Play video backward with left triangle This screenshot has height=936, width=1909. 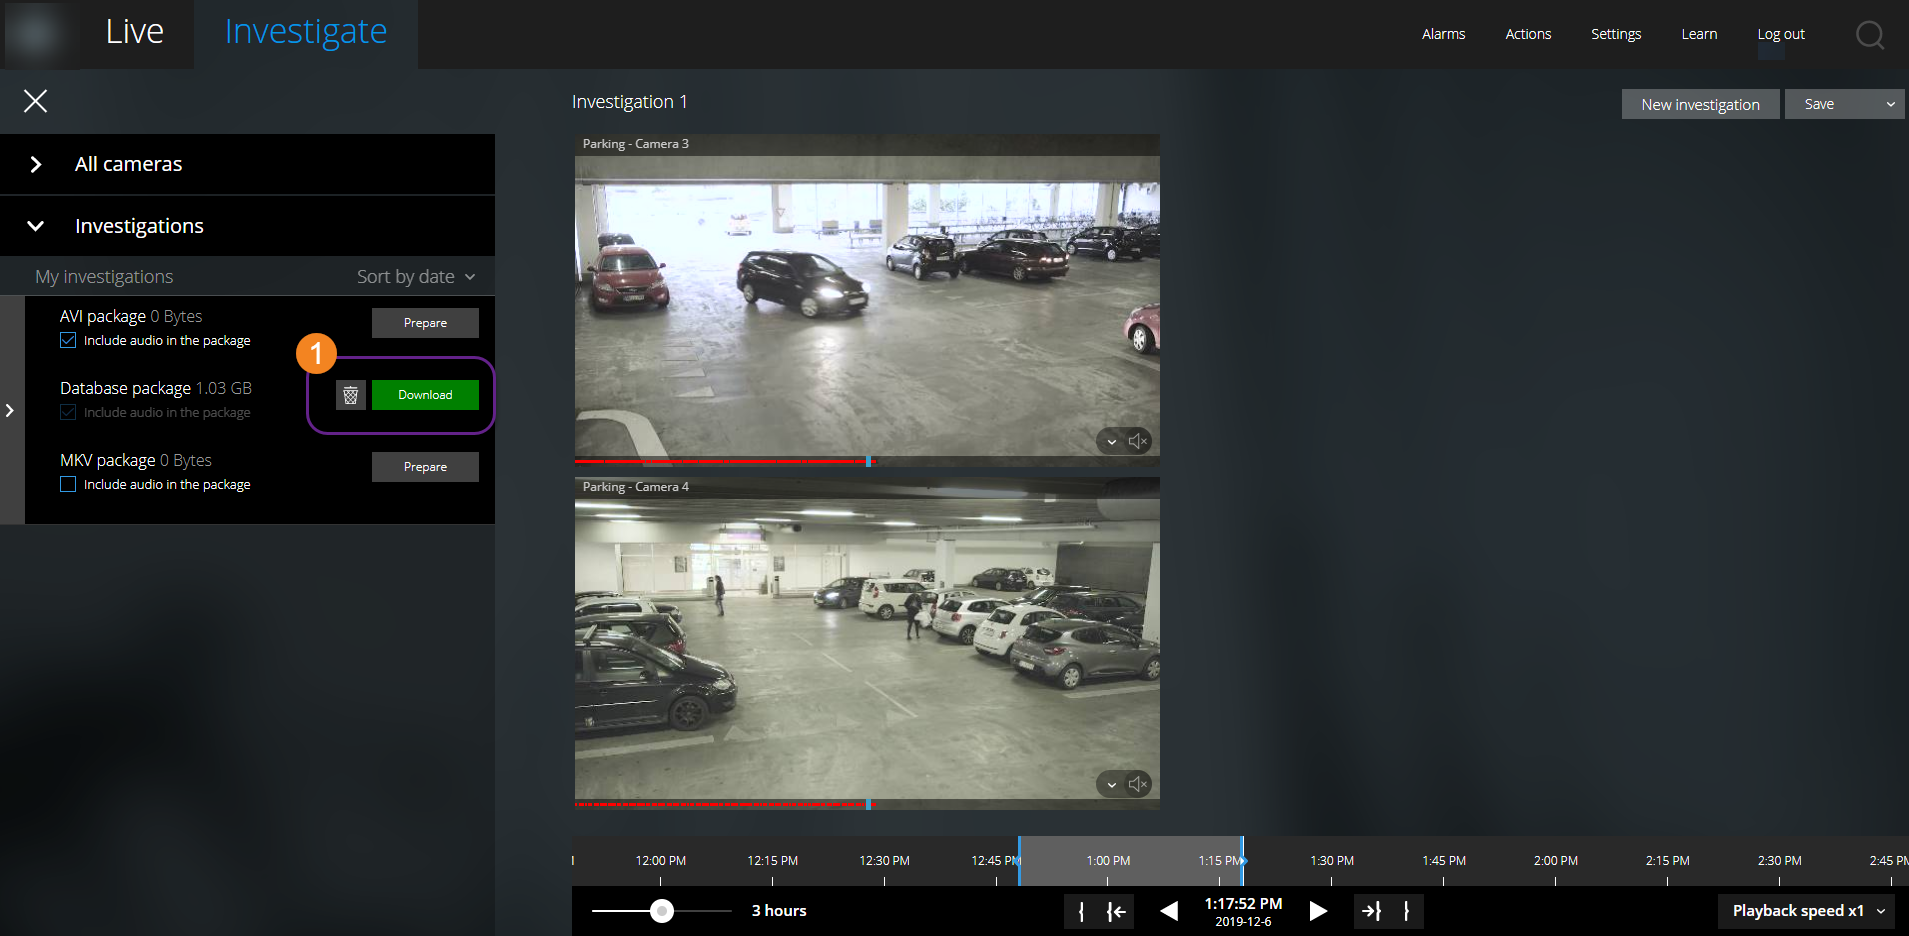click(1168, 911)
